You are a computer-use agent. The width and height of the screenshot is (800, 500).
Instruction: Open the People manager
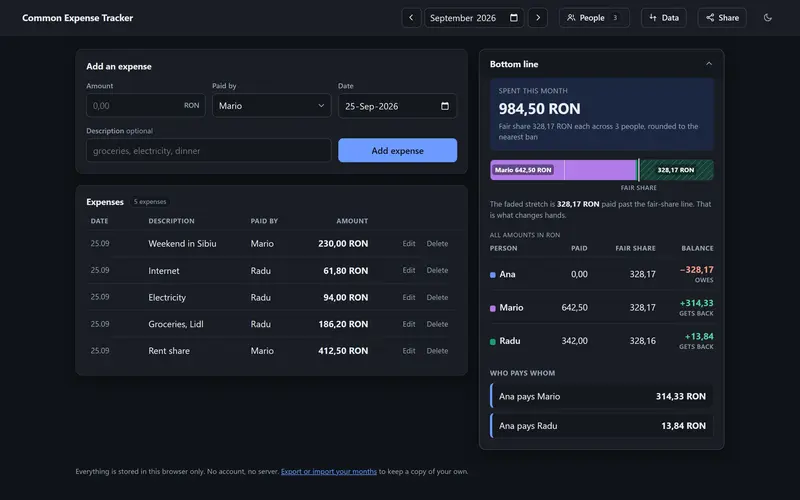[594, 18]
